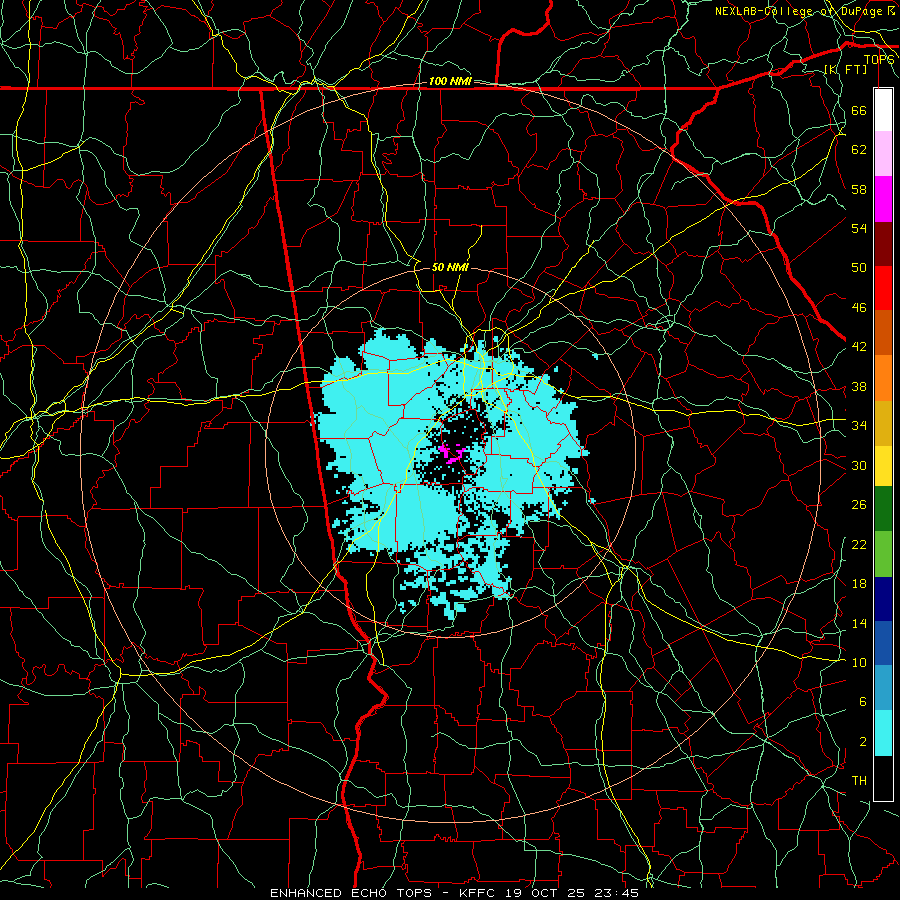The height and width of the screenshot is (900, 900).
Task: Pick the cyan legend color band
Action: click(883, 733)
